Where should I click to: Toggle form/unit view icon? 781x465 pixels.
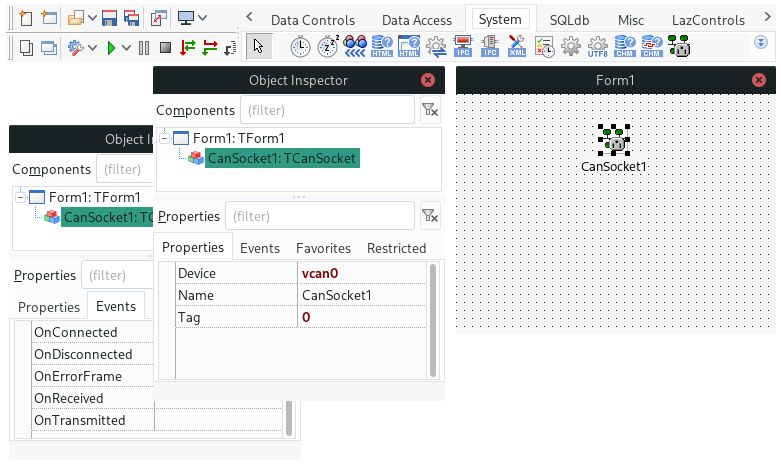158,18
